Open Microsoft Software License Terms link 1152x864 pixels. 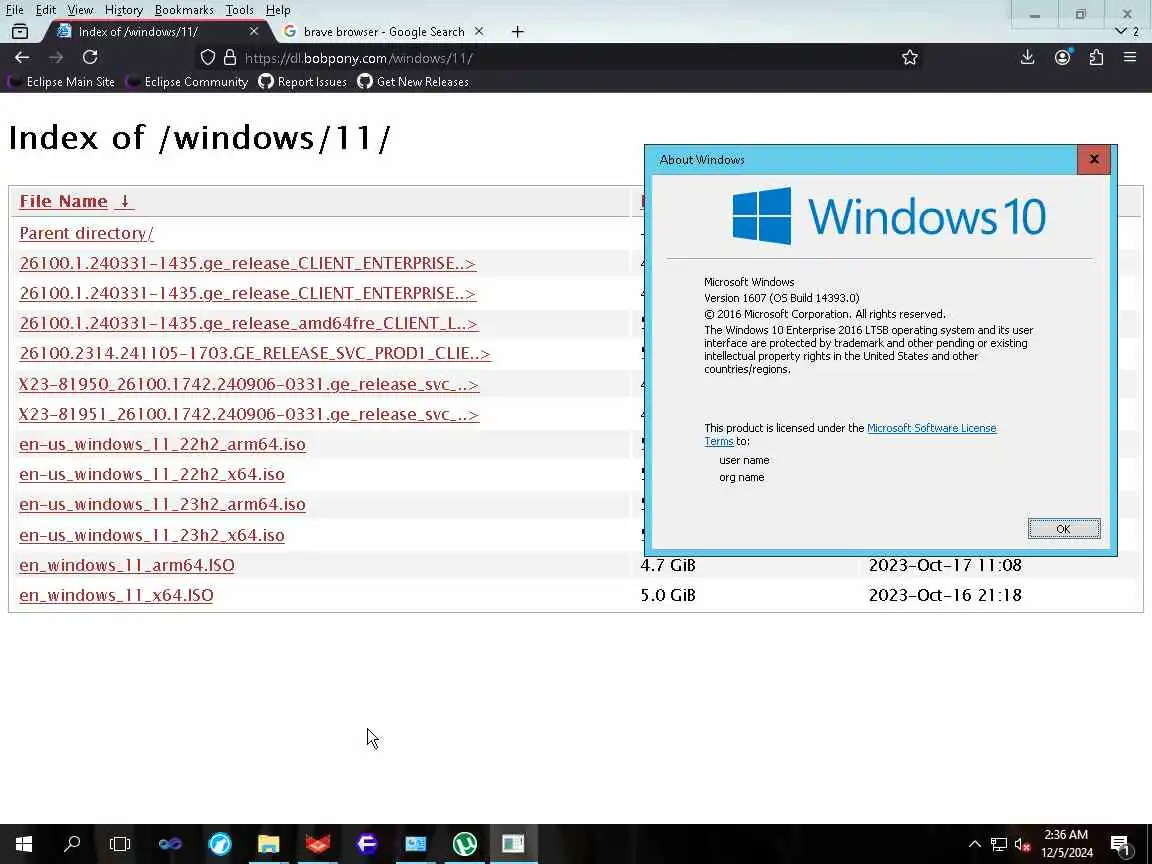click(932, 428)
